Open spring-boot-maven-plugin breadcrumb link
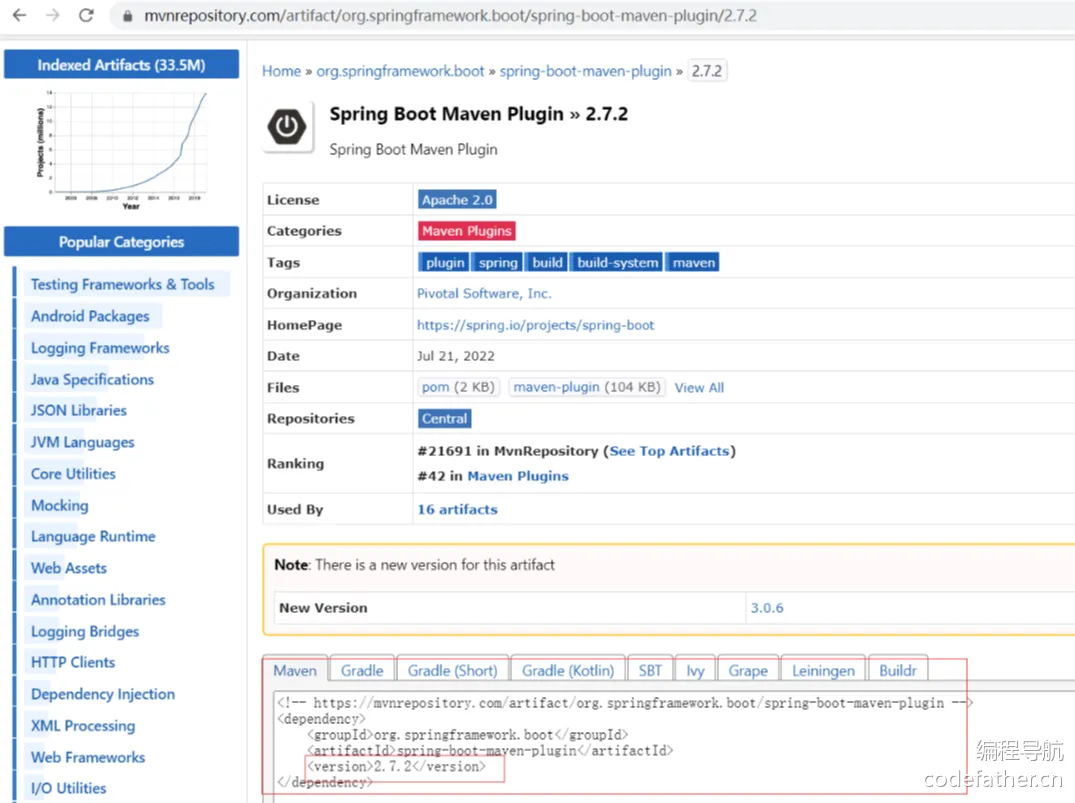Screen dimensions: 1075x803 tap(585, 71)
